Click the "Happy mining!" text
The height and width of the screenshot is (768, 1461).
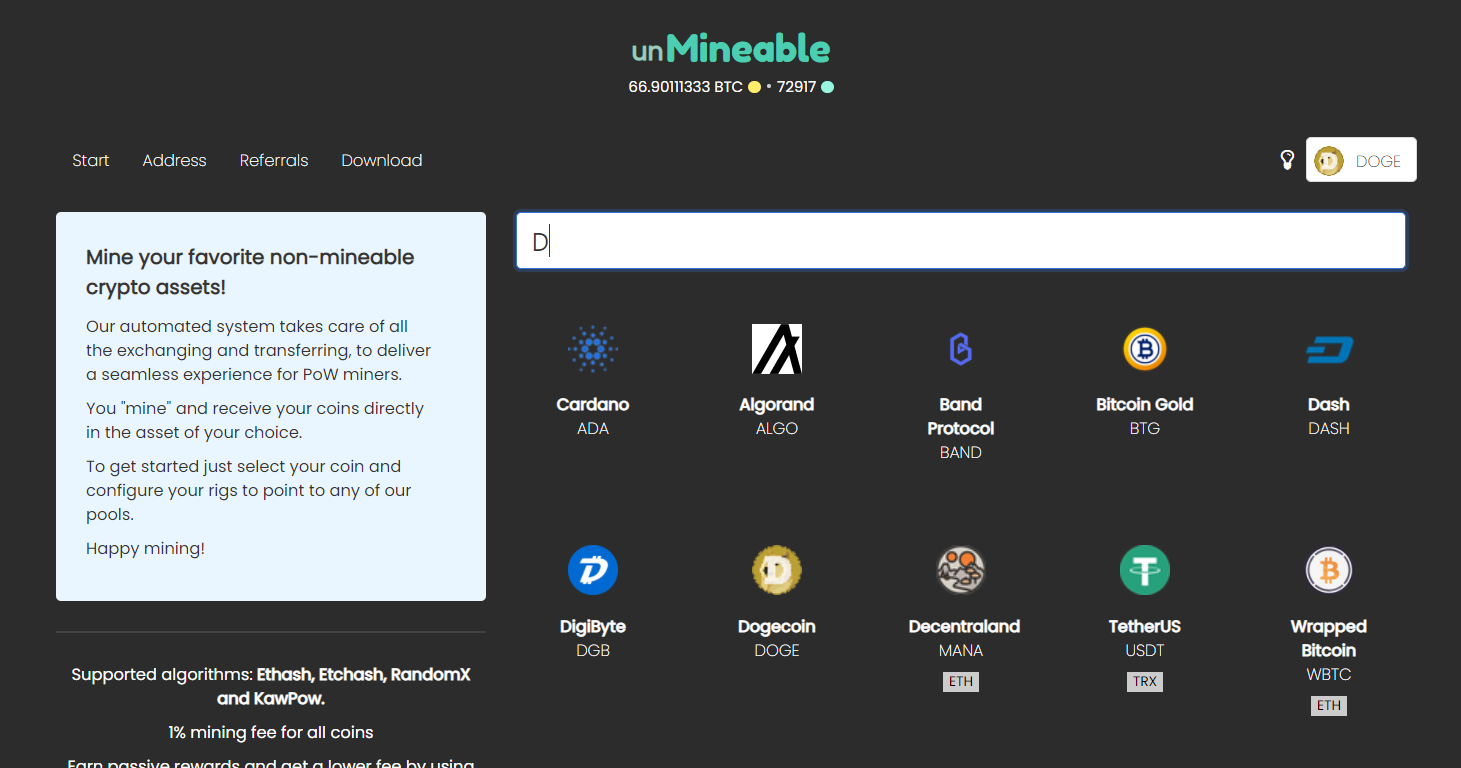click(x=145, y=549)
